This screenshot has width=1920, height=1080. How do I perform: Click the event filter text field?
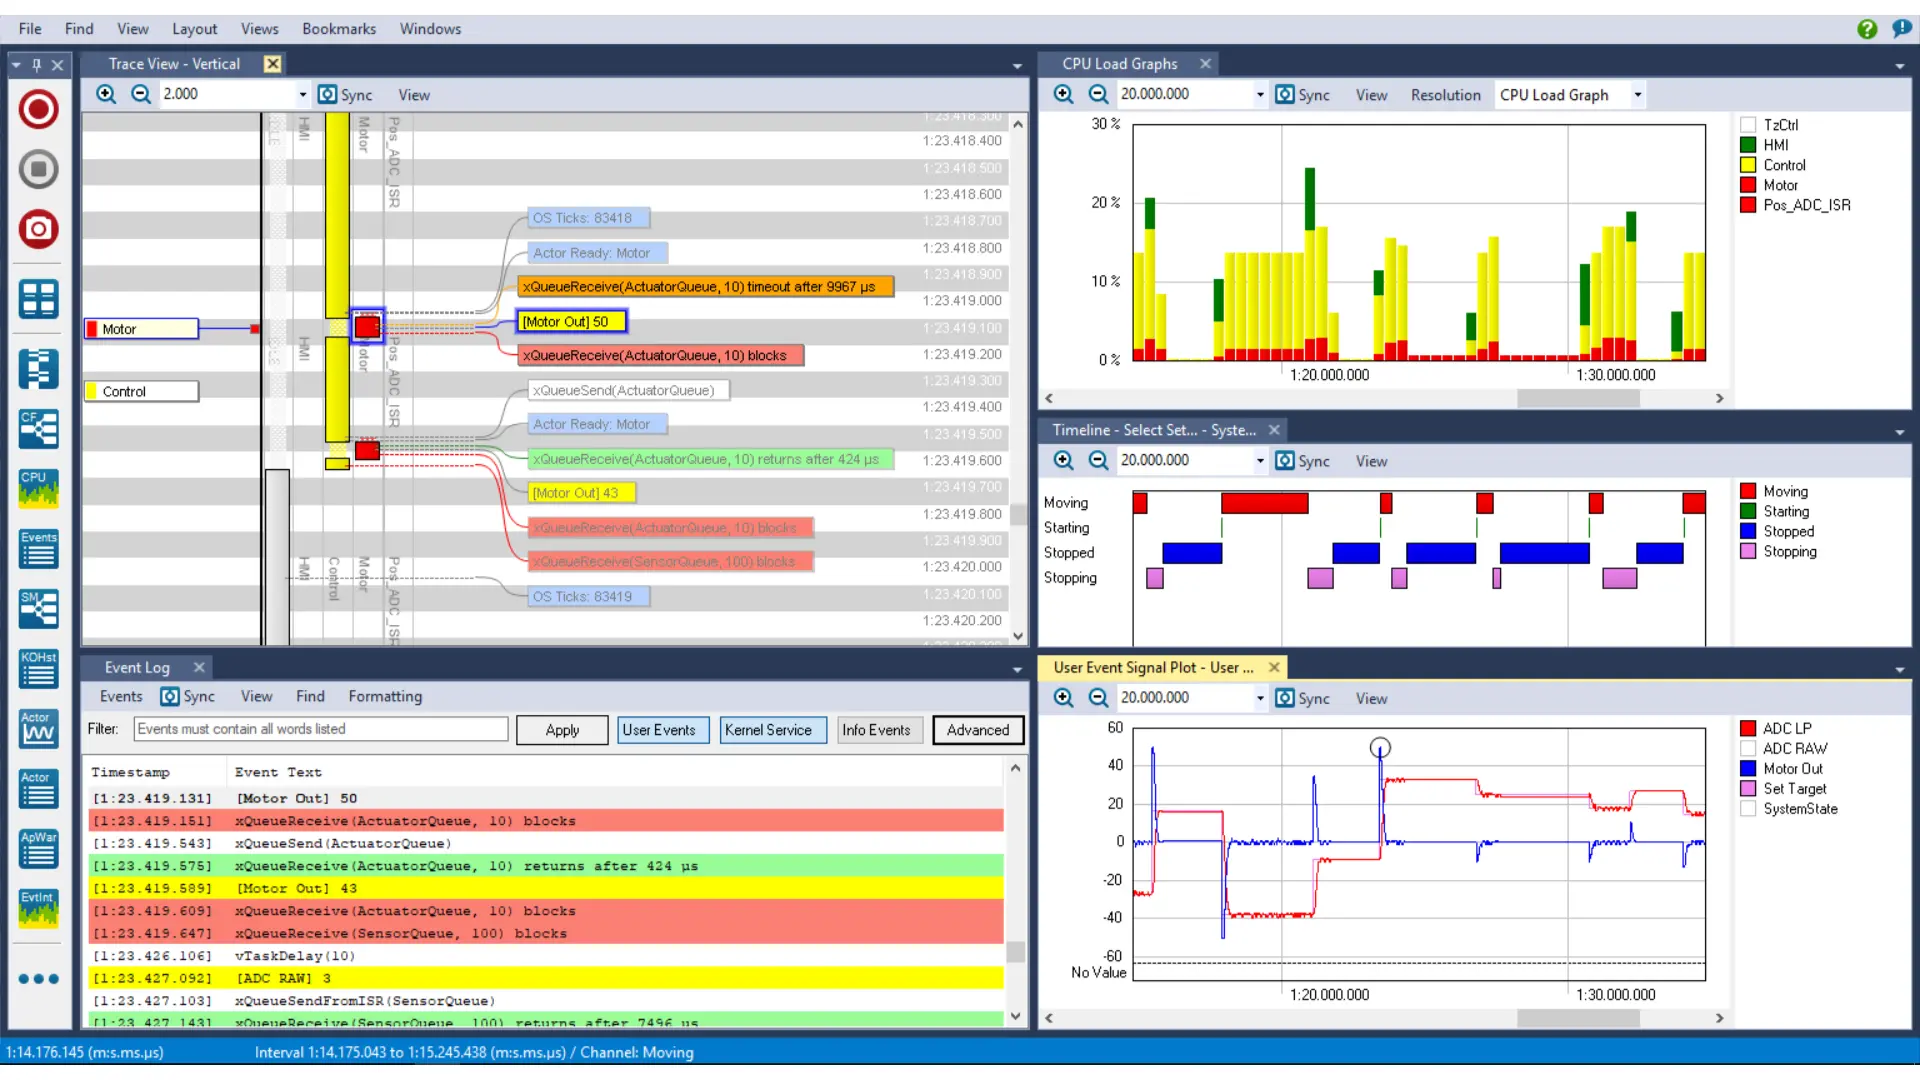tap(320, 729)
